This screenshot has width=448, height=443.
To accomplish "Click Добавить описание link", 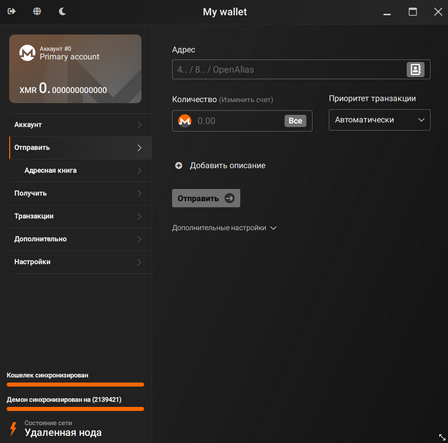I will pyautogui.click(x=227, y=166).
